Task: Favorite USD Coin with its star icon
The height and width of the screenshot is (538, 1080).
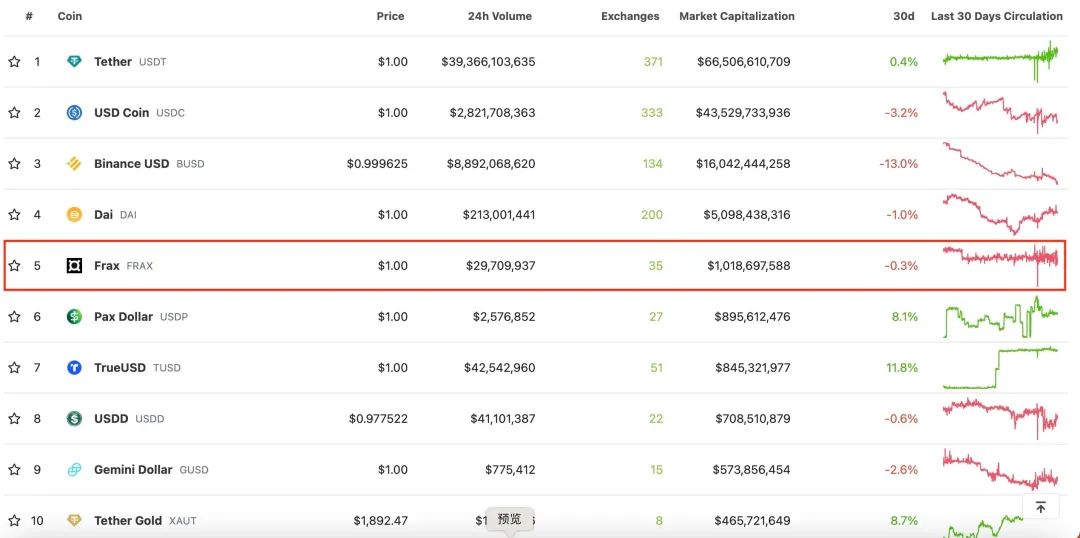Action: (14, 113)
